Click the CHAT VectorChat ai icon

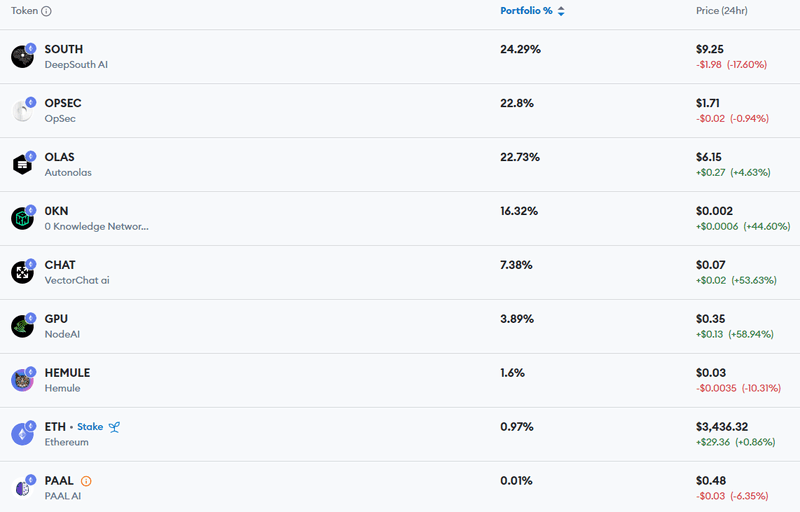tap(22, 272)
